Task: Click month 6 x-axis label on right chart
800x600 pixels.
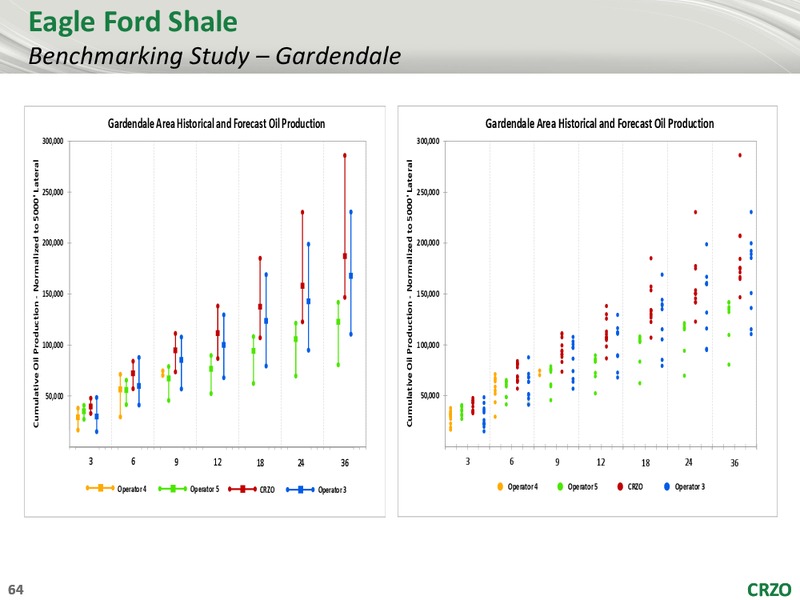Action: coord(512,461)
